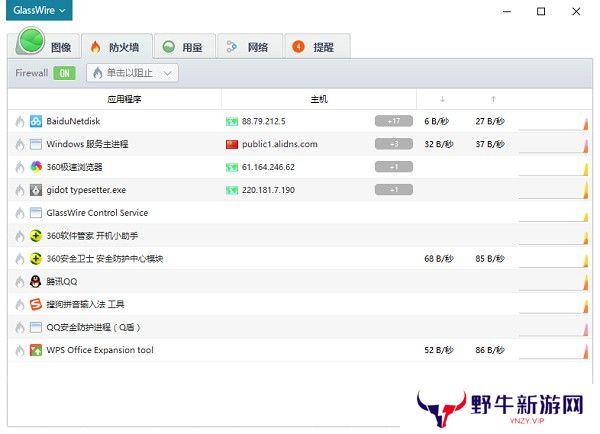Sort by the 主机 column header
Viewport: 600px width, 434px height.
[x=319, y=100]
